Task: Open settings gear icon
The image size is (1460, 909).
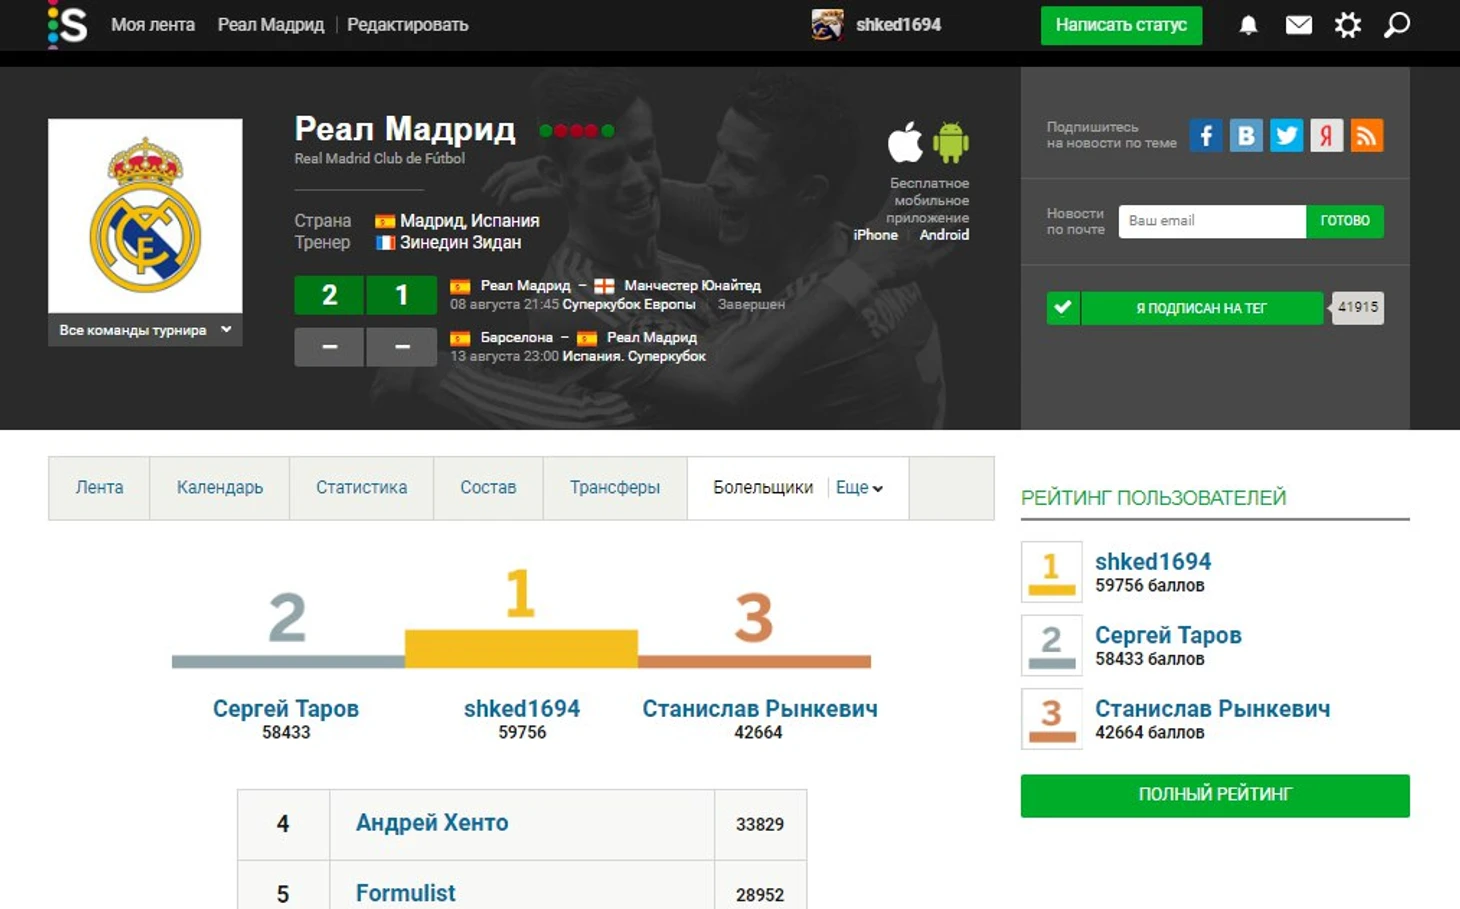Action: [1348, 25]
